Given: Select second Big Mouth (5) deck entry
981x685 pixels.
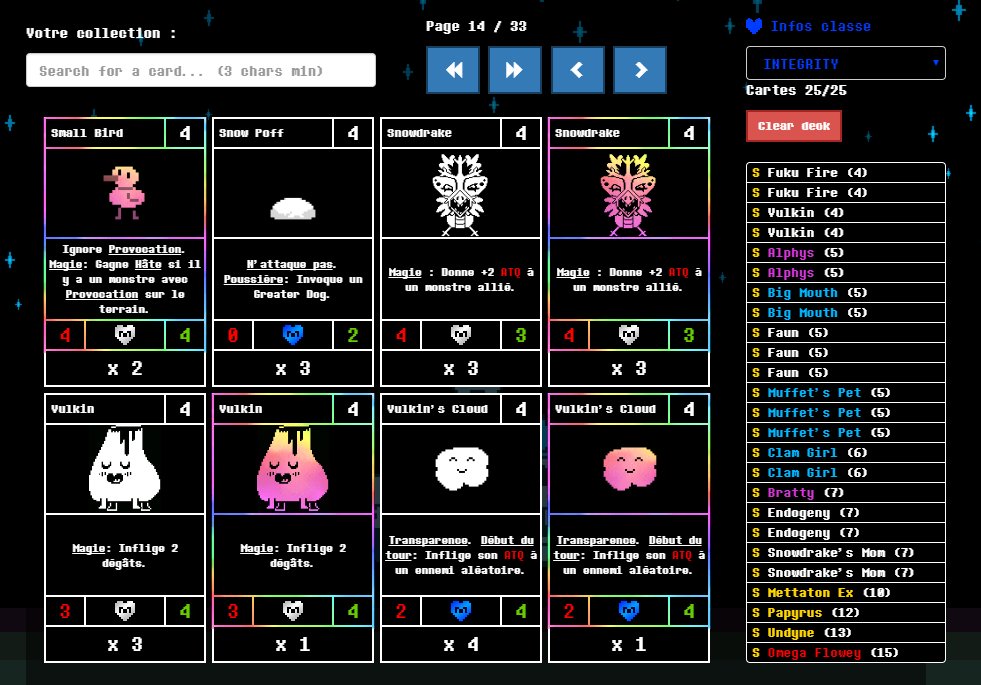Looking at the screenshot, I should pos(845,313).
